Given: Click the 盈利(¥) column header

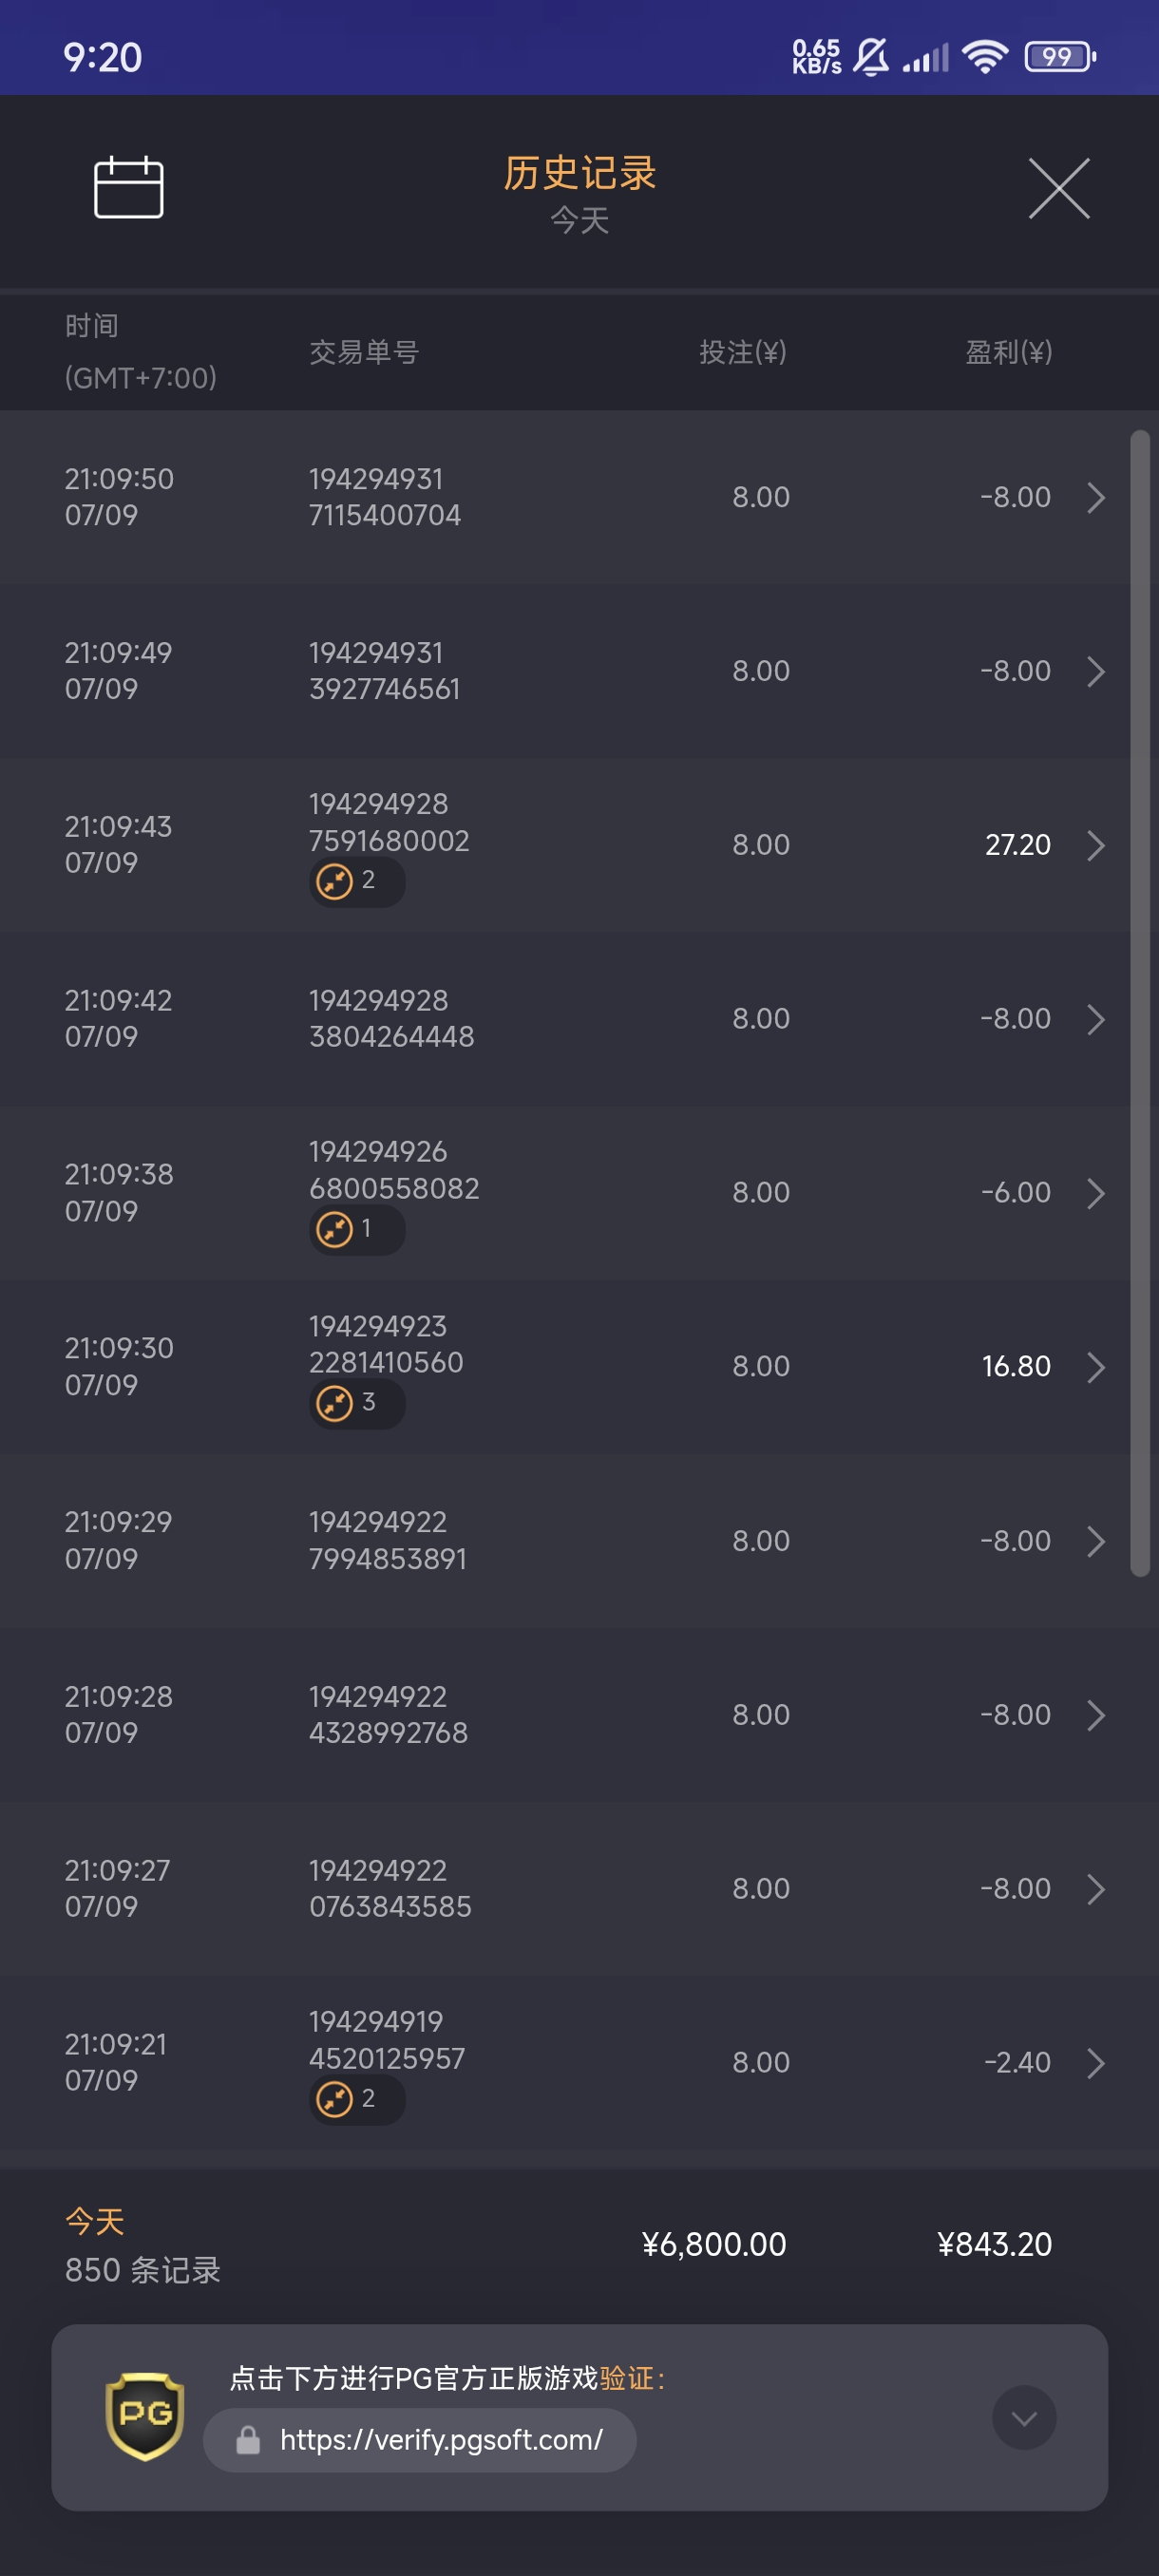Looking at the screenshot, I should [1008, 352].
